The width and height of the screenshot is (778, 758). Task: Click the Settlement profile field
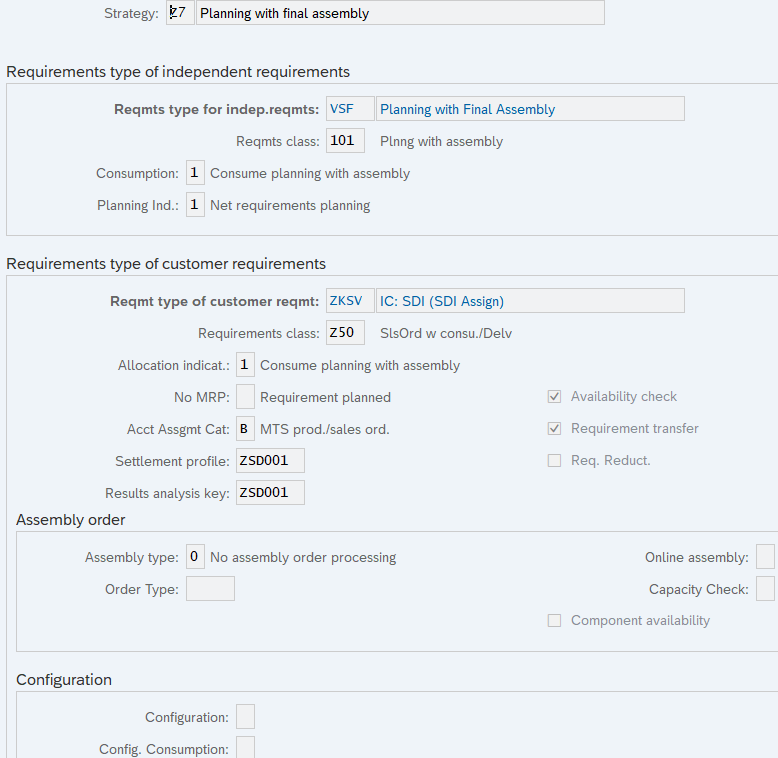pyautogui.click(x=270, y=461)
